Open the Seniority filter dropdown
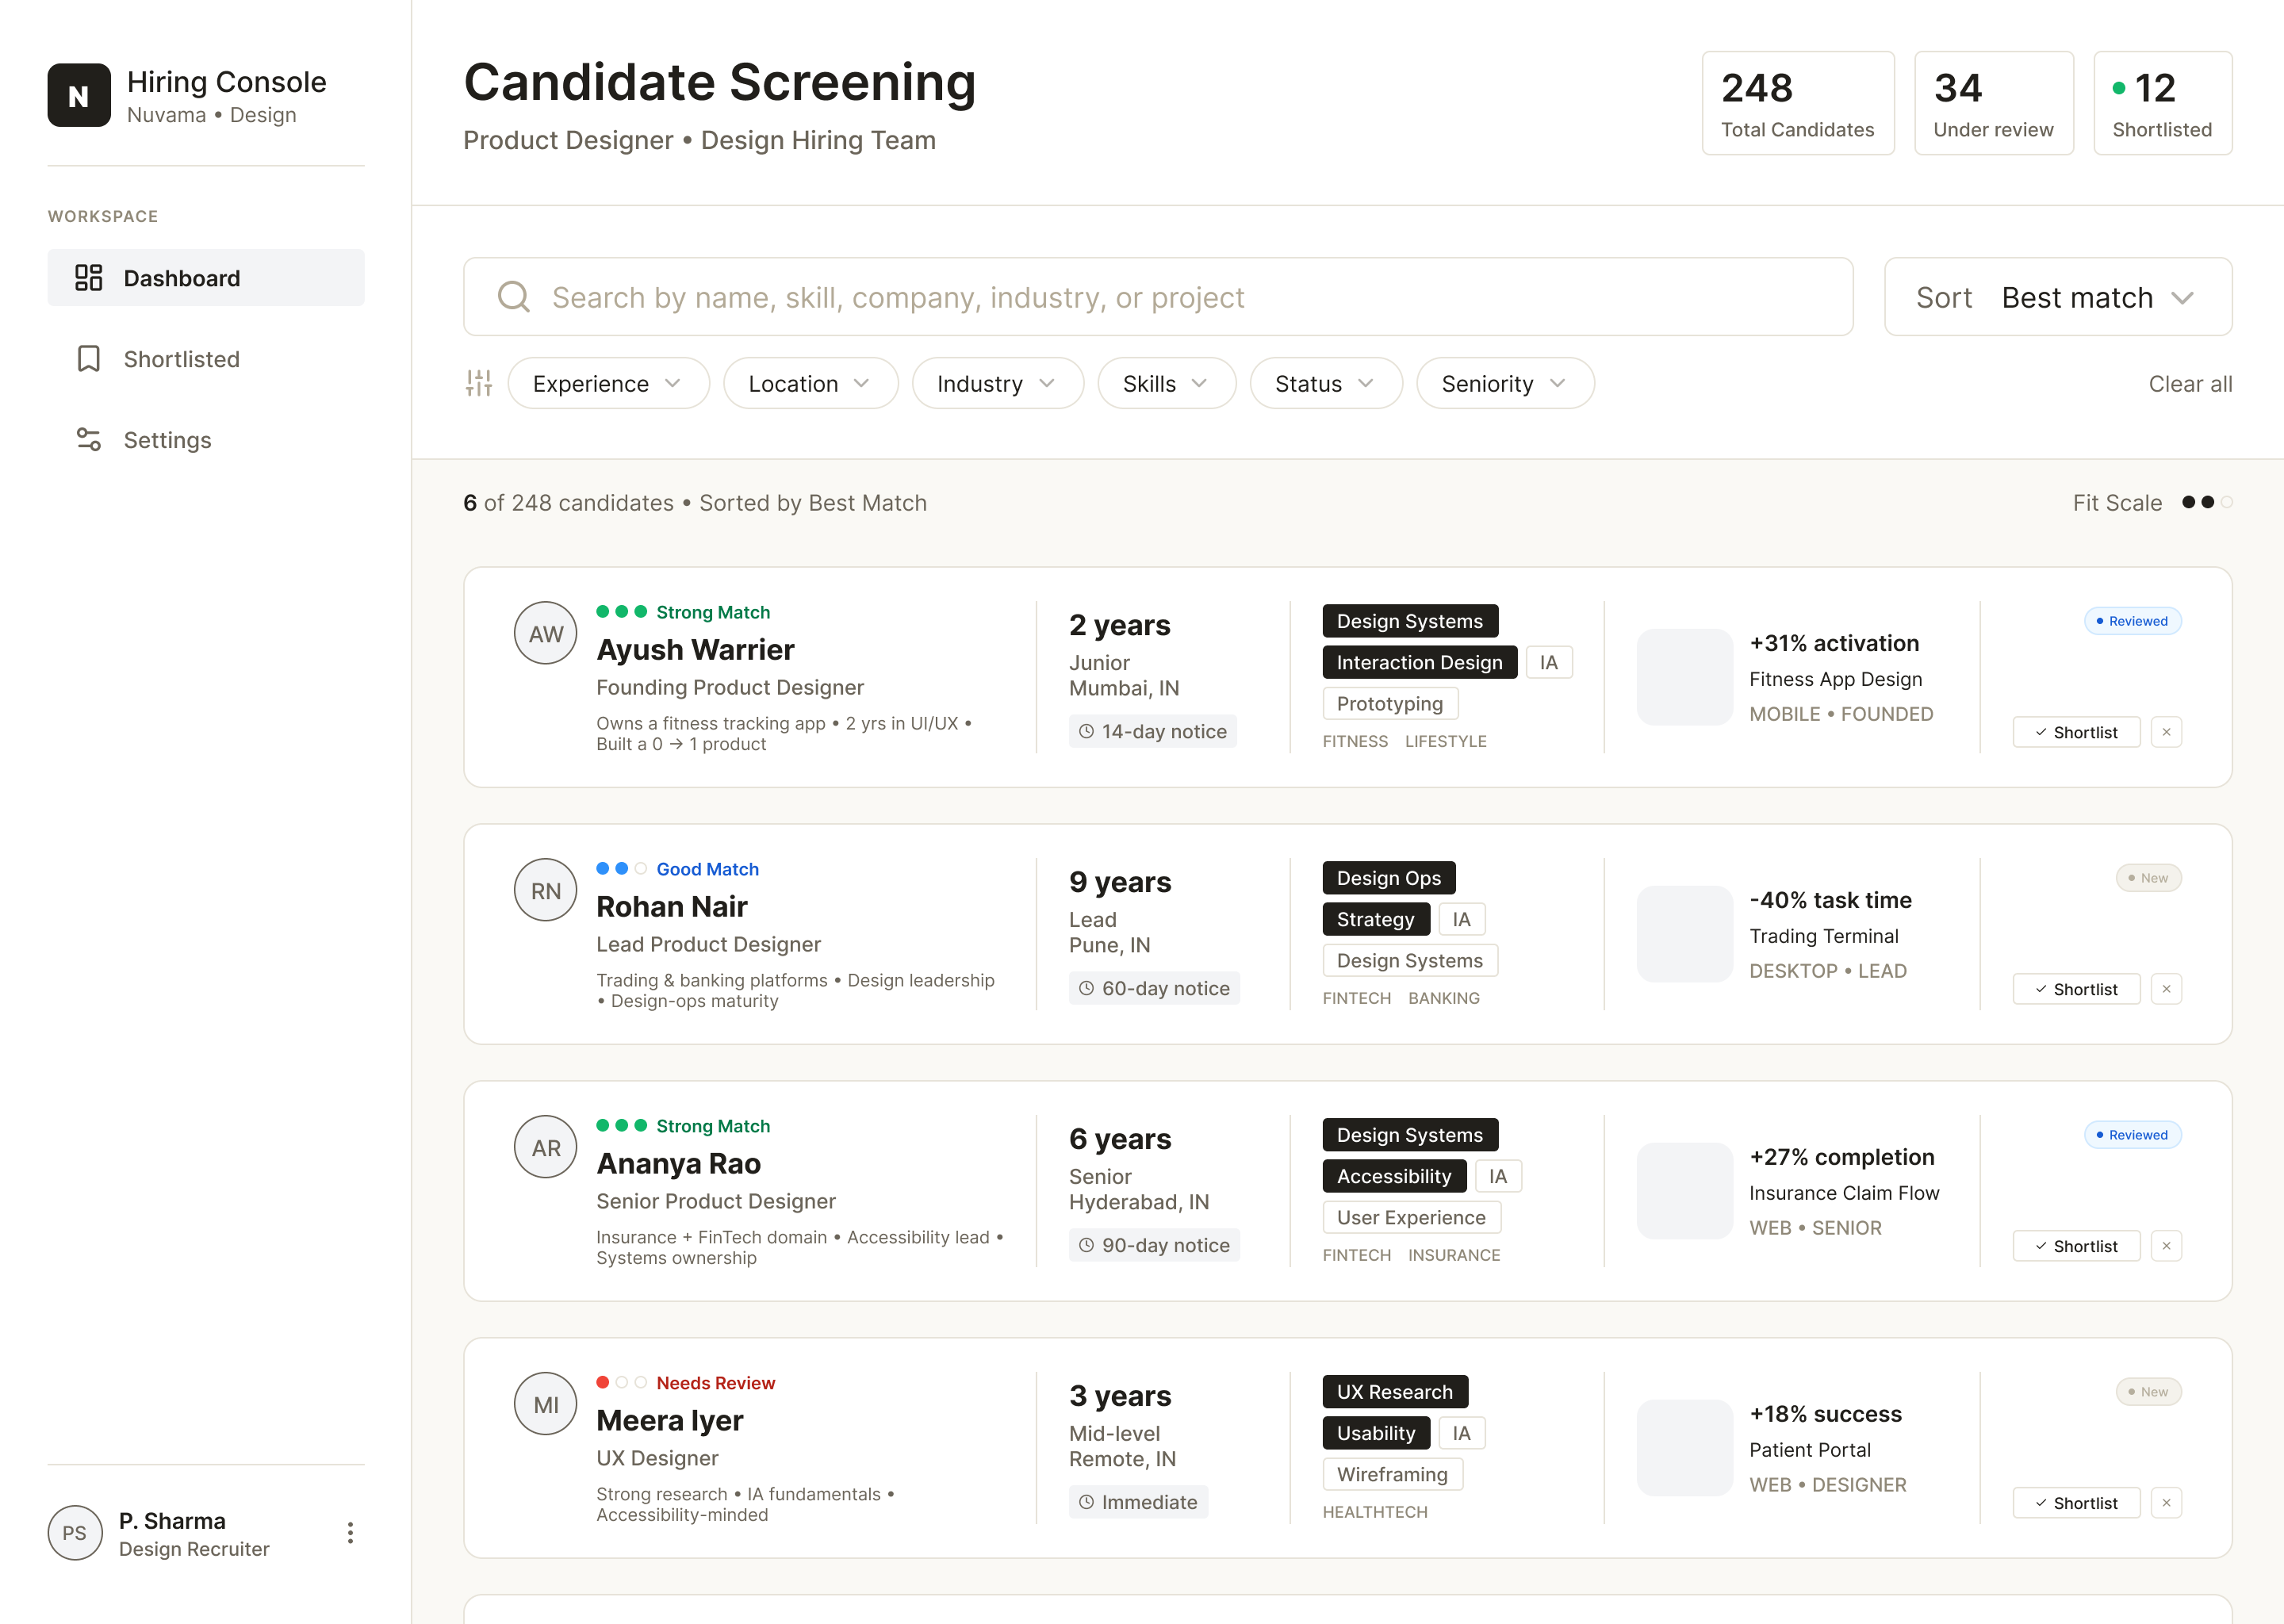The width and height of the screenshot is (2284, 1624). pyautogui.click(x=1505, y=383)
